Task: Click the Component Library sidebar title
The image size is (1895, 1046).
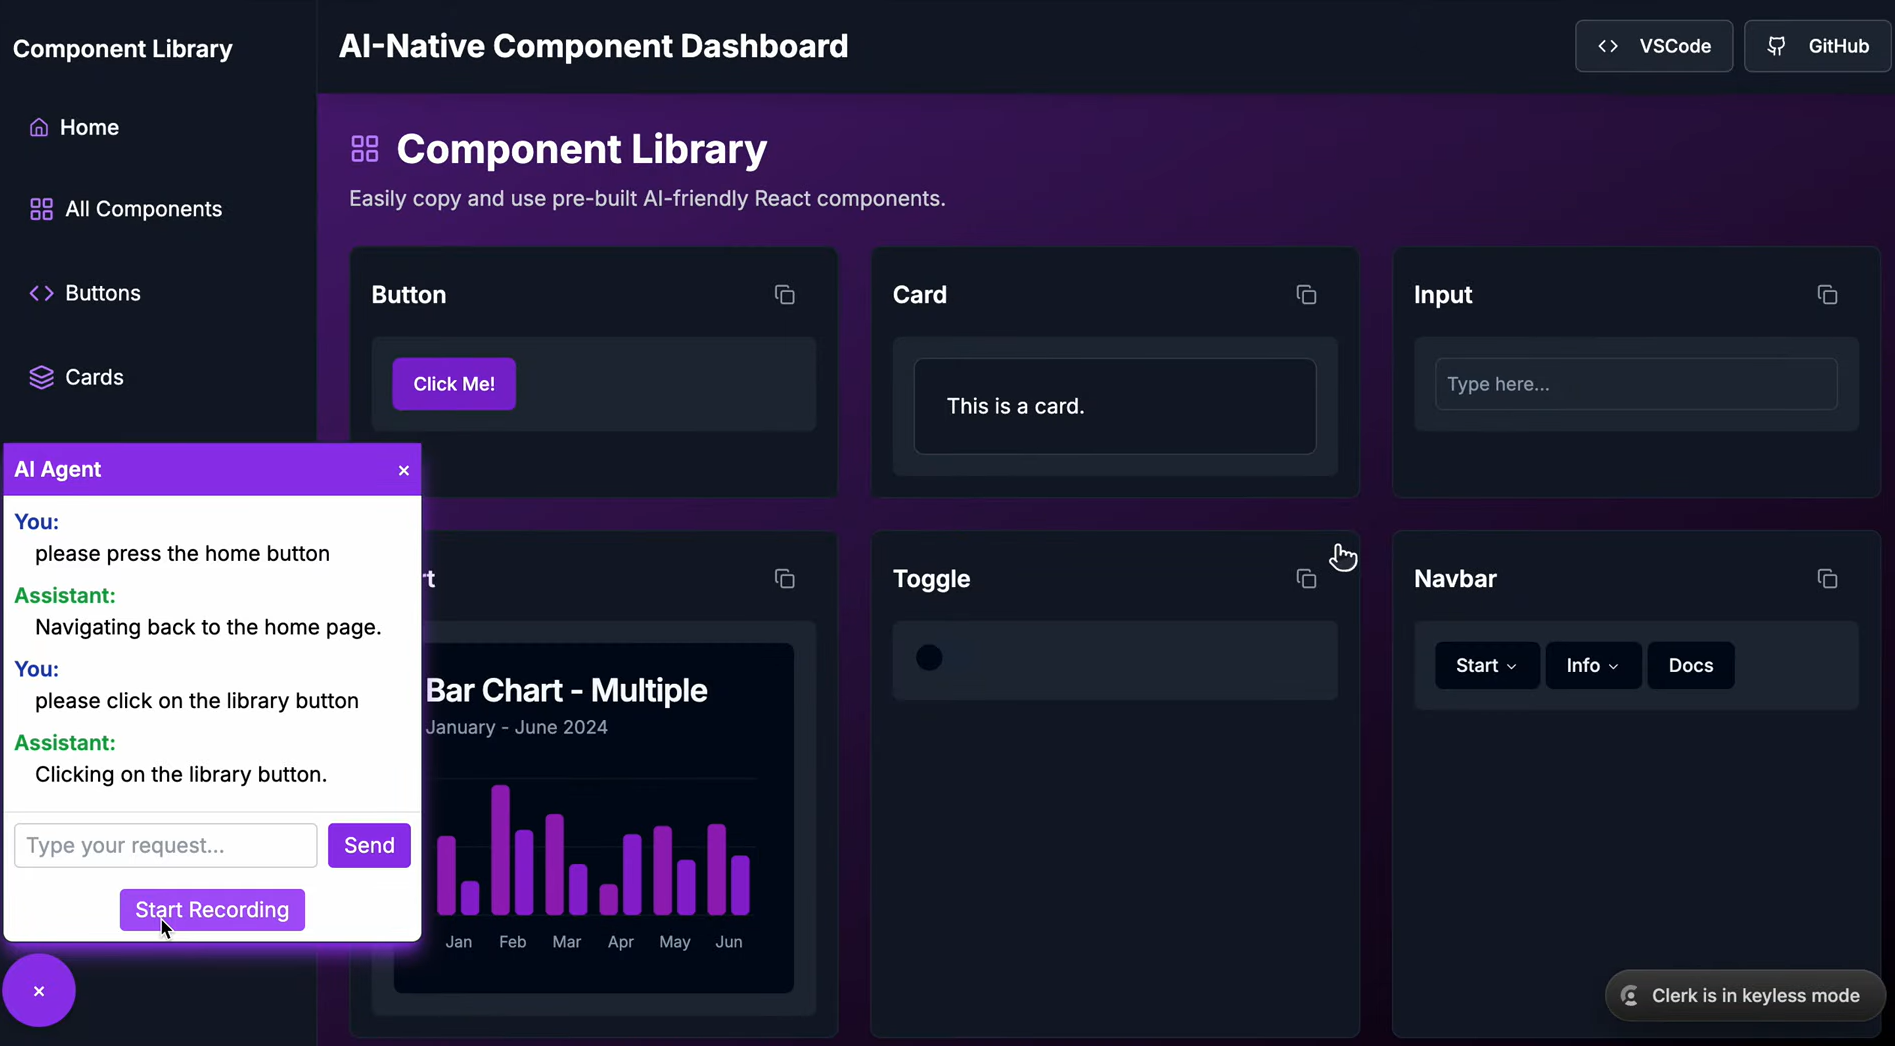Action: tap(123, 48)
